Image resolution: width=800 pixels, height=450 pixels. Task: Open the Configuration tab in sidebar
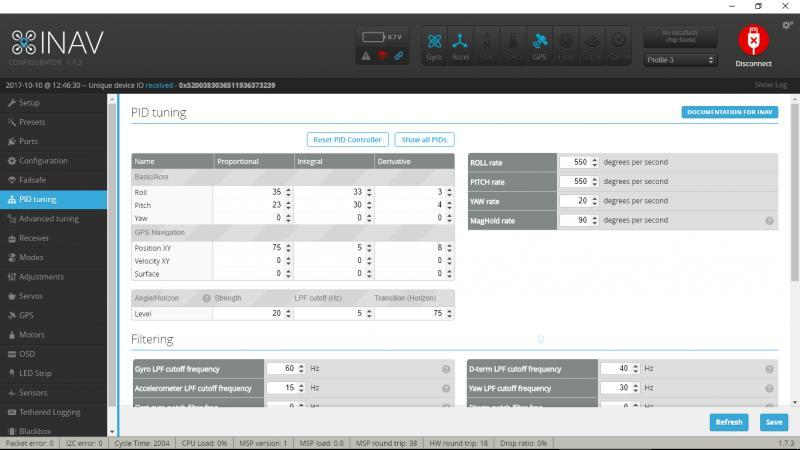pos(43,160)
